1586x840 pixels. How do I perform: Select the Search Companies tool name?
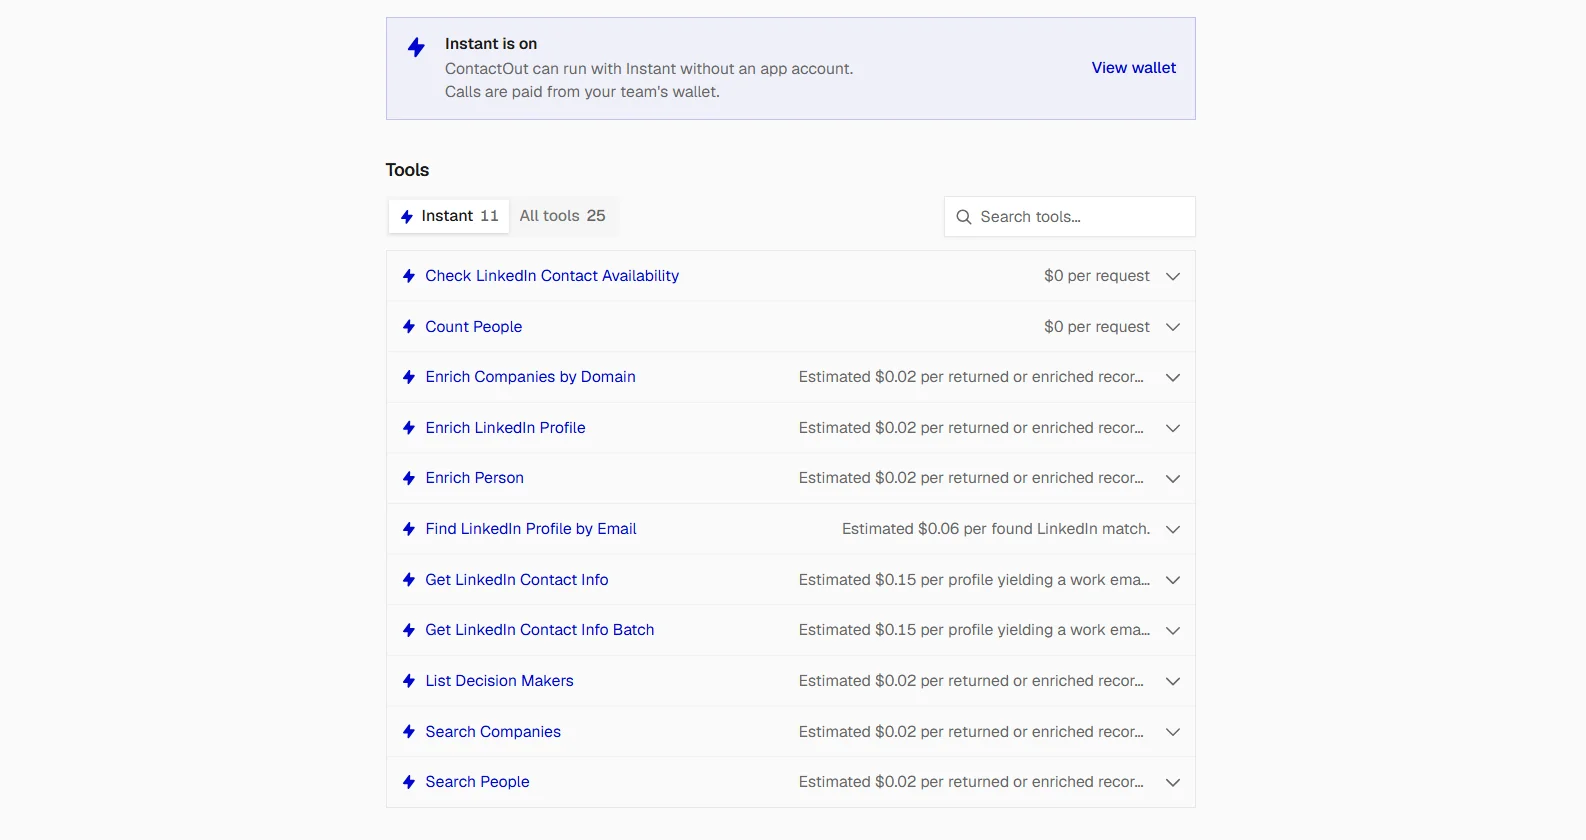493,732
